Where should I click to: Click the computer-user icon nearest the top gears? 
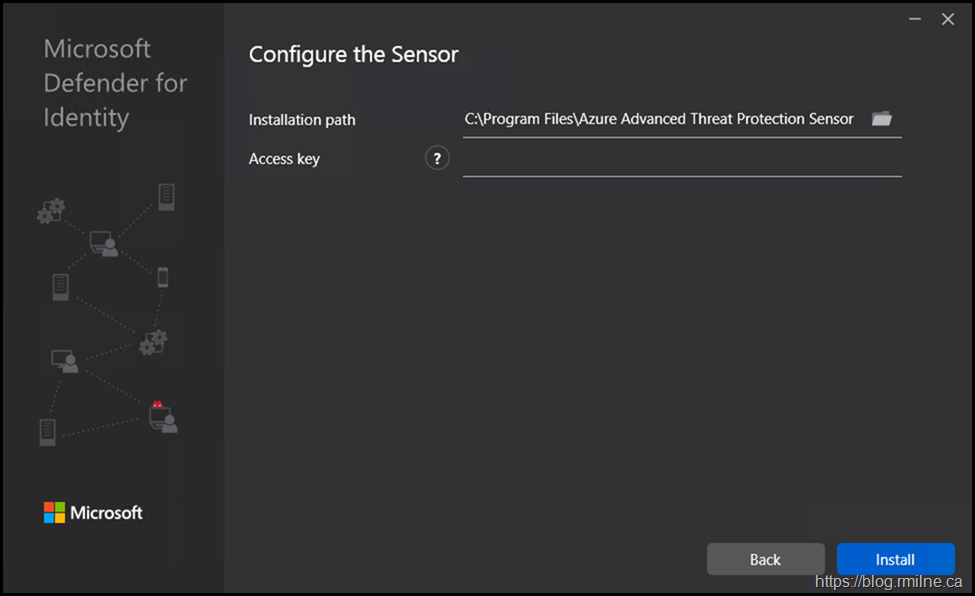pos(104,242)
